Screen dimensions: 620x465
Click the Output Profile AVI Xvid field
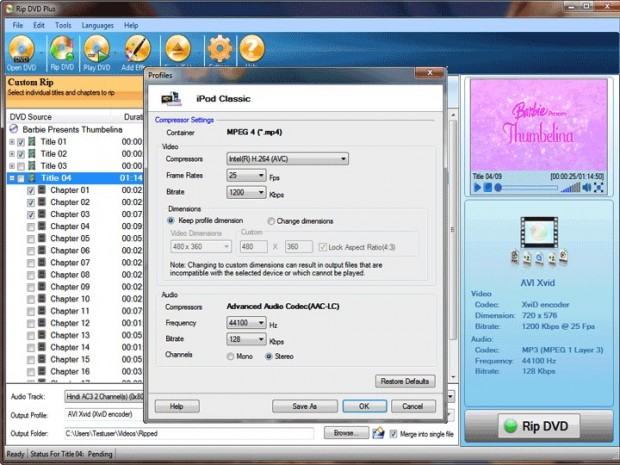pyautogui.click(x=104, y=414)
